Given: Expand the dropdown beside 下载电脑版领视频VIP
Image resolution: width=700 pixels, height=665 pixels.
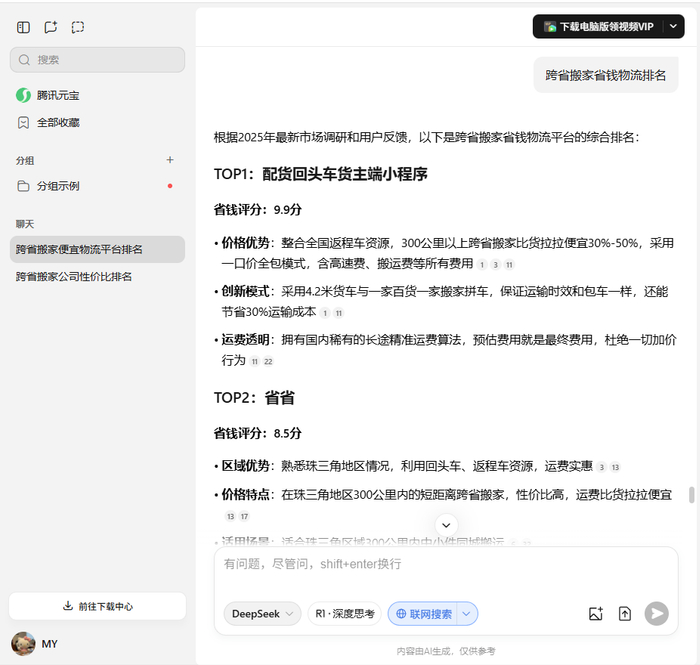Looking at the screenshot, I should pos(673,26).
